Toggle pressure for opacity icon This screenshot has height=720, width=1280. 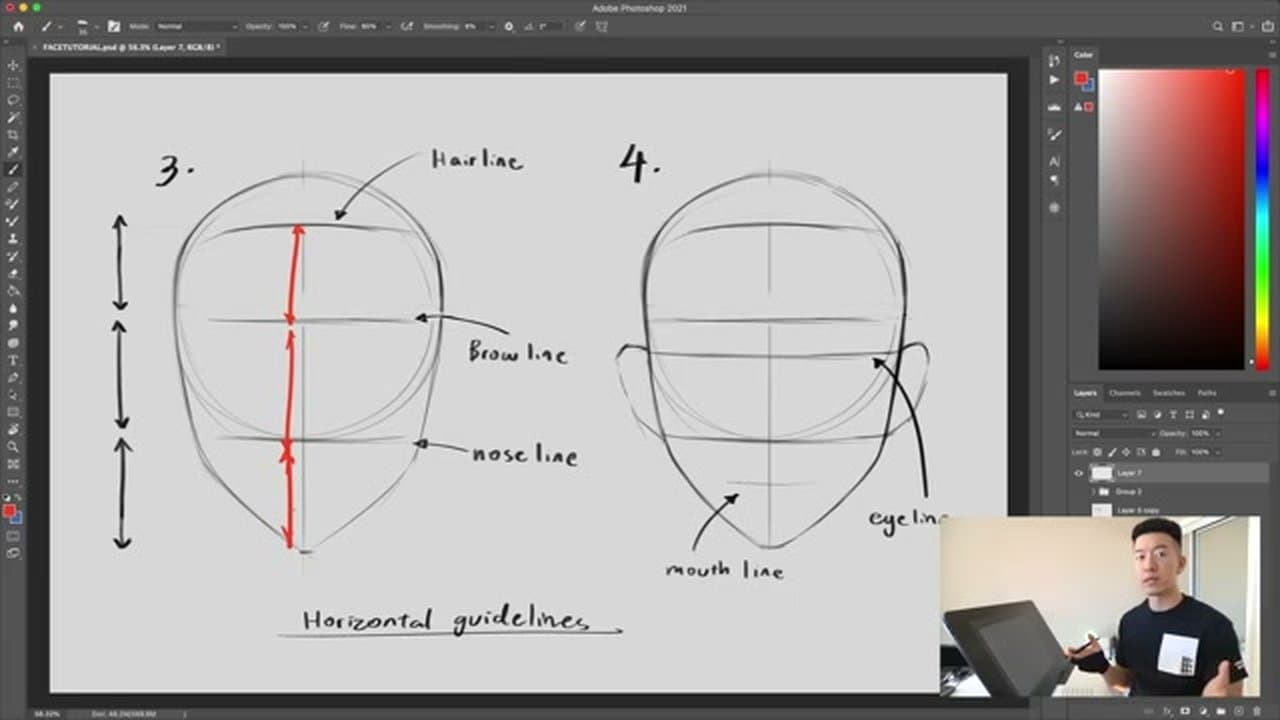pyautogui.click(x=324, y=25)
